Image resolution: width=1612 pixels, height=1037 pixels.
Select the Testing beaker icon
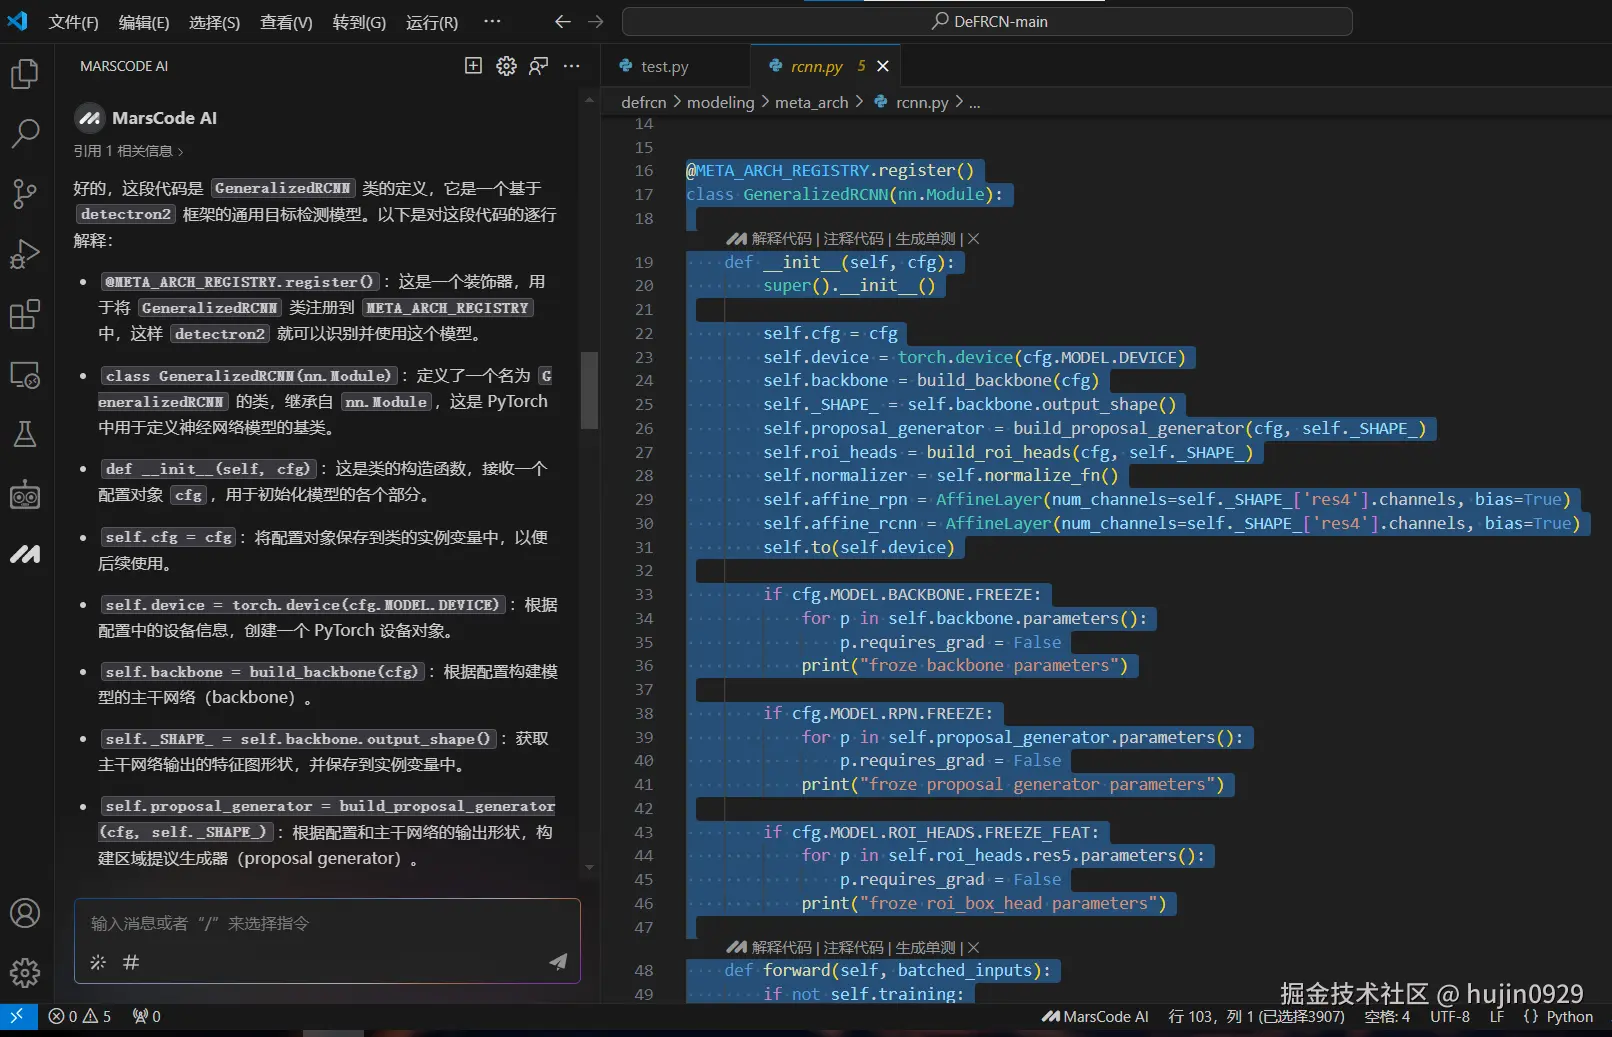(x=24, y=434)
